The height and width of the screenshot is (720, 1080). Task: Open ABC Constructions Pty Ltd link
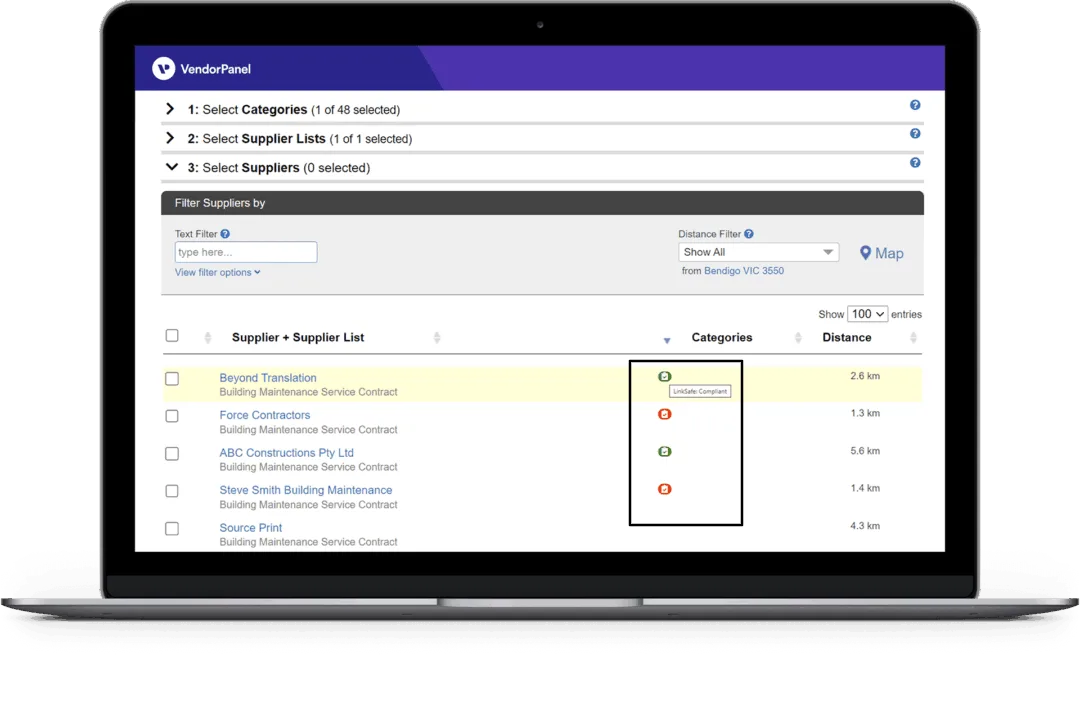tap(287, 453)
